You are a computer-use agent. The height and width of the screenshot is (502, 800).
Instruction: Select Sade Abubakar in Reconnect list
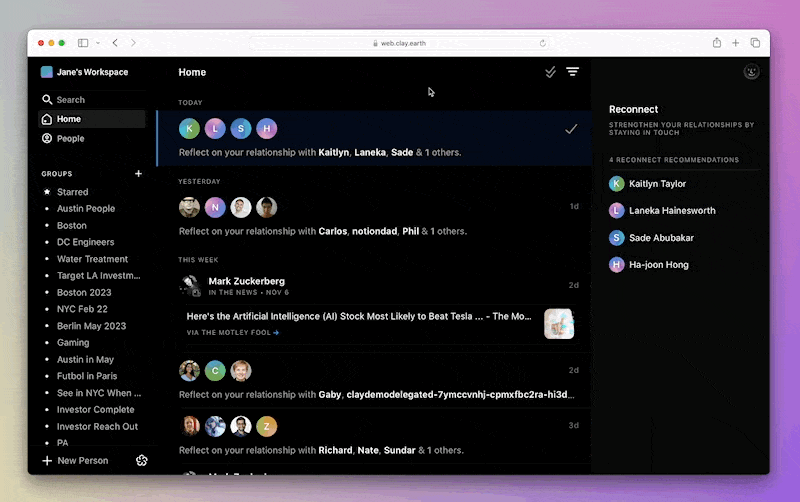click(x=652, y=238)
